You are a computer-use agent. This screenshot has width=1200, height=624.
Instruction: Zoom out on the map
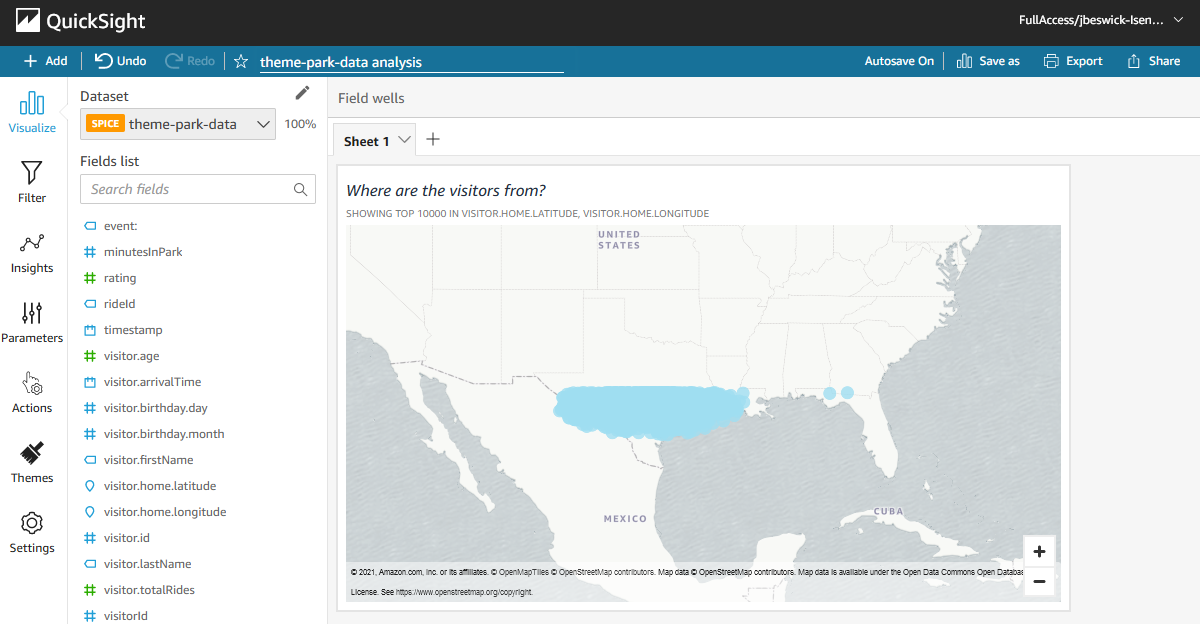(1039, 581)
